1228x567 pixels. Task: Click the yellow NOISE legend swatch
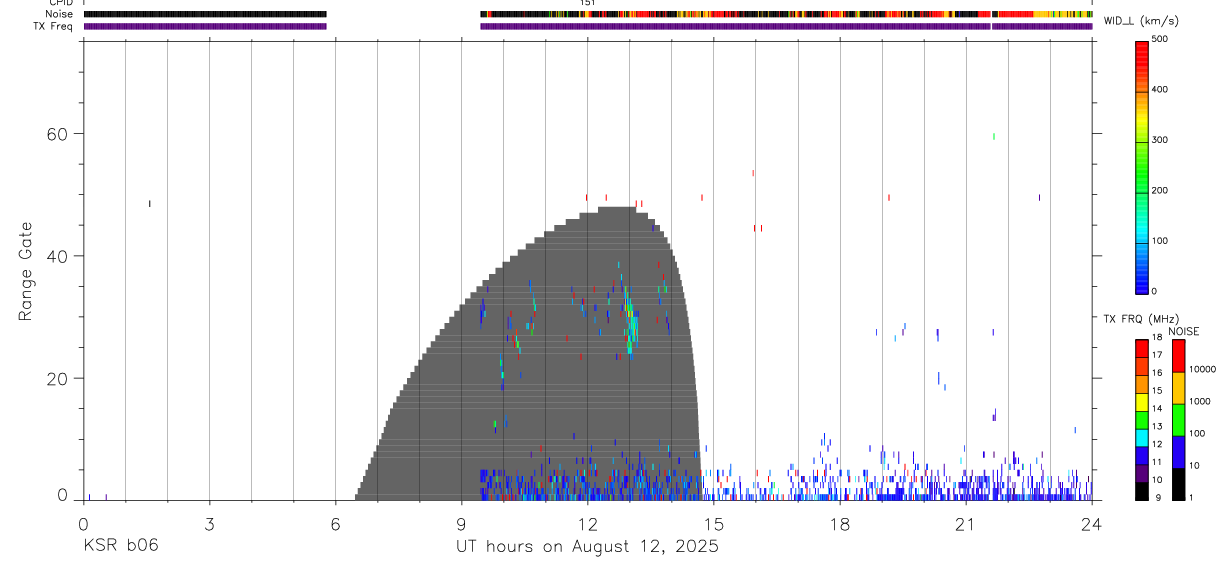click(1179, 388)
